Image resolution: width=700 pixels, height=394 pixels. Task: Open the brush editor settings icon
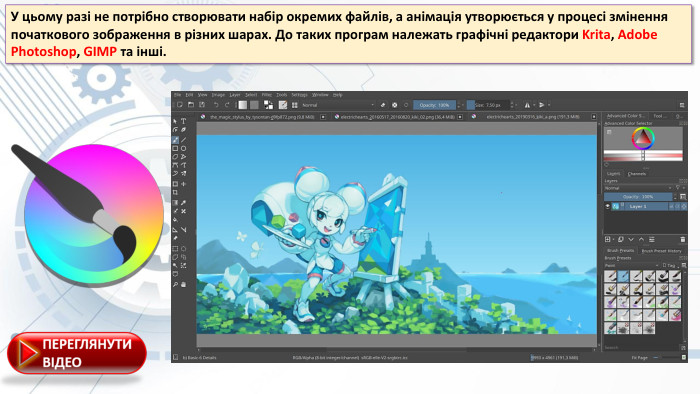tap(283, 105)
